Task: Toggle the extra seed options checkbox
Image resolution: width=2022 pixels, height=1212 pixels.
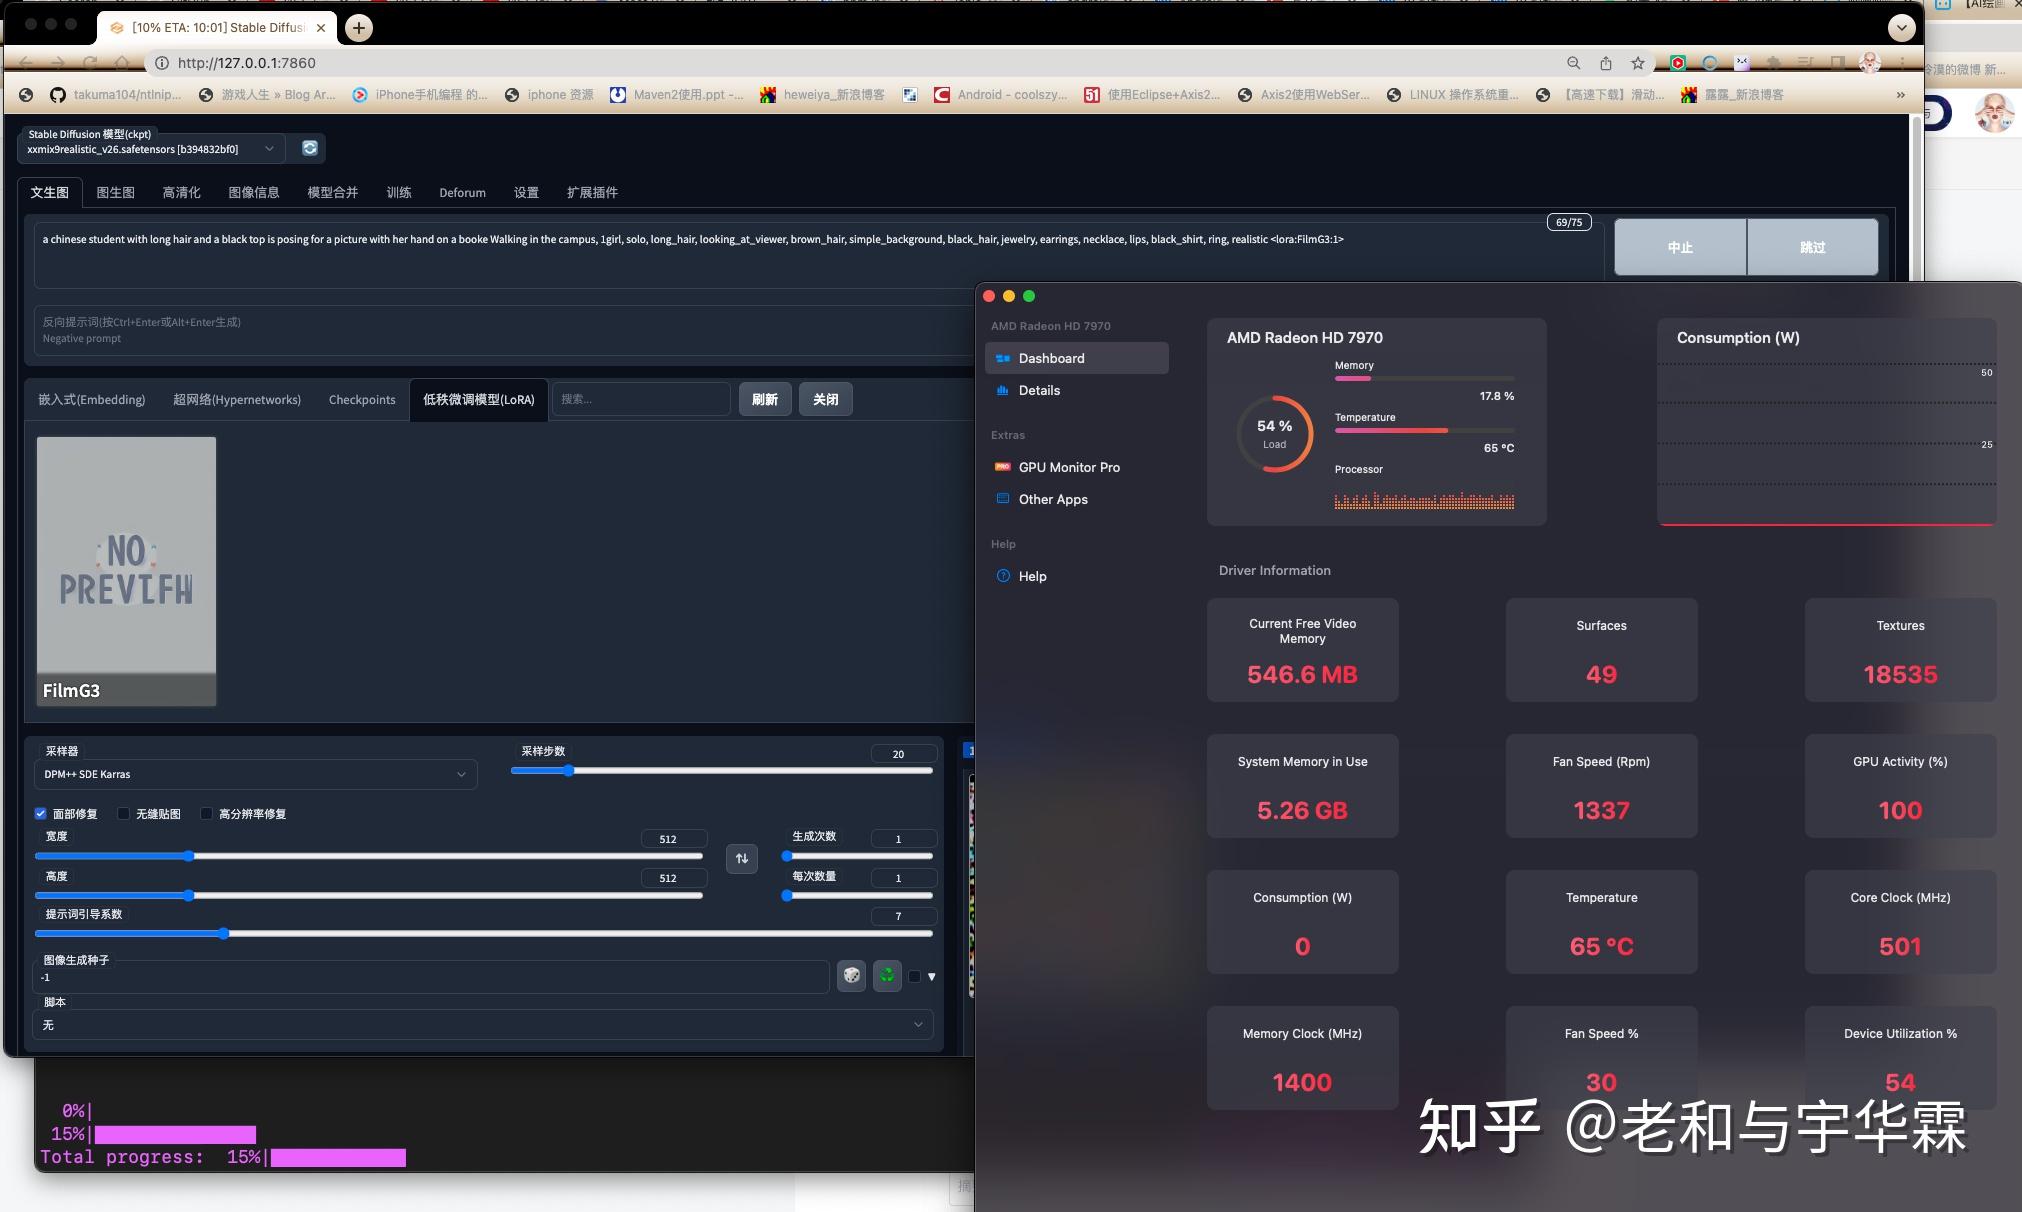Action: click(x=914, y=977)
